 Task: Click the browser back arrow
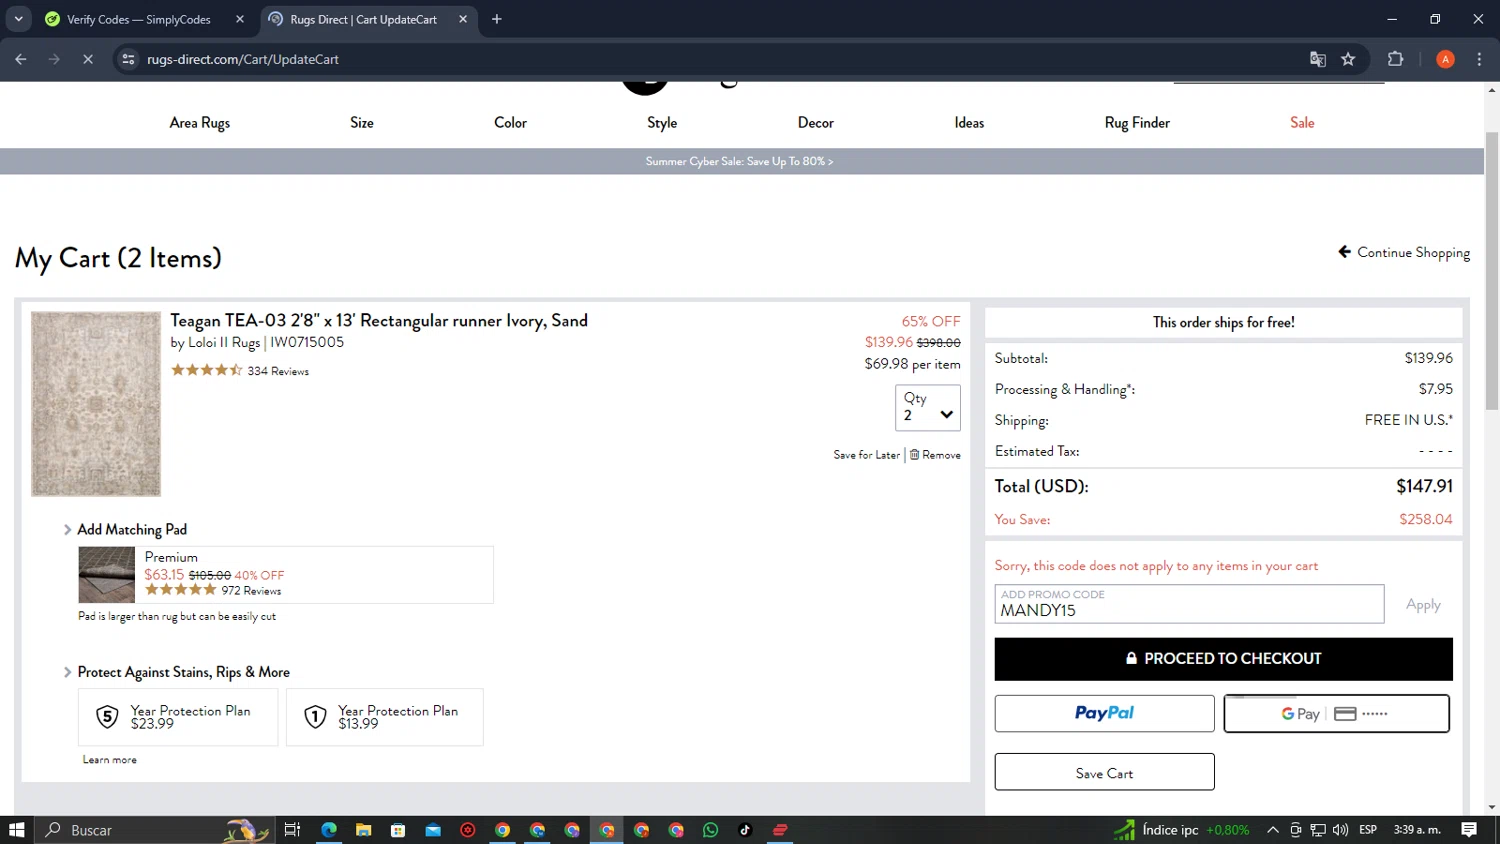[x=21, y=59]
